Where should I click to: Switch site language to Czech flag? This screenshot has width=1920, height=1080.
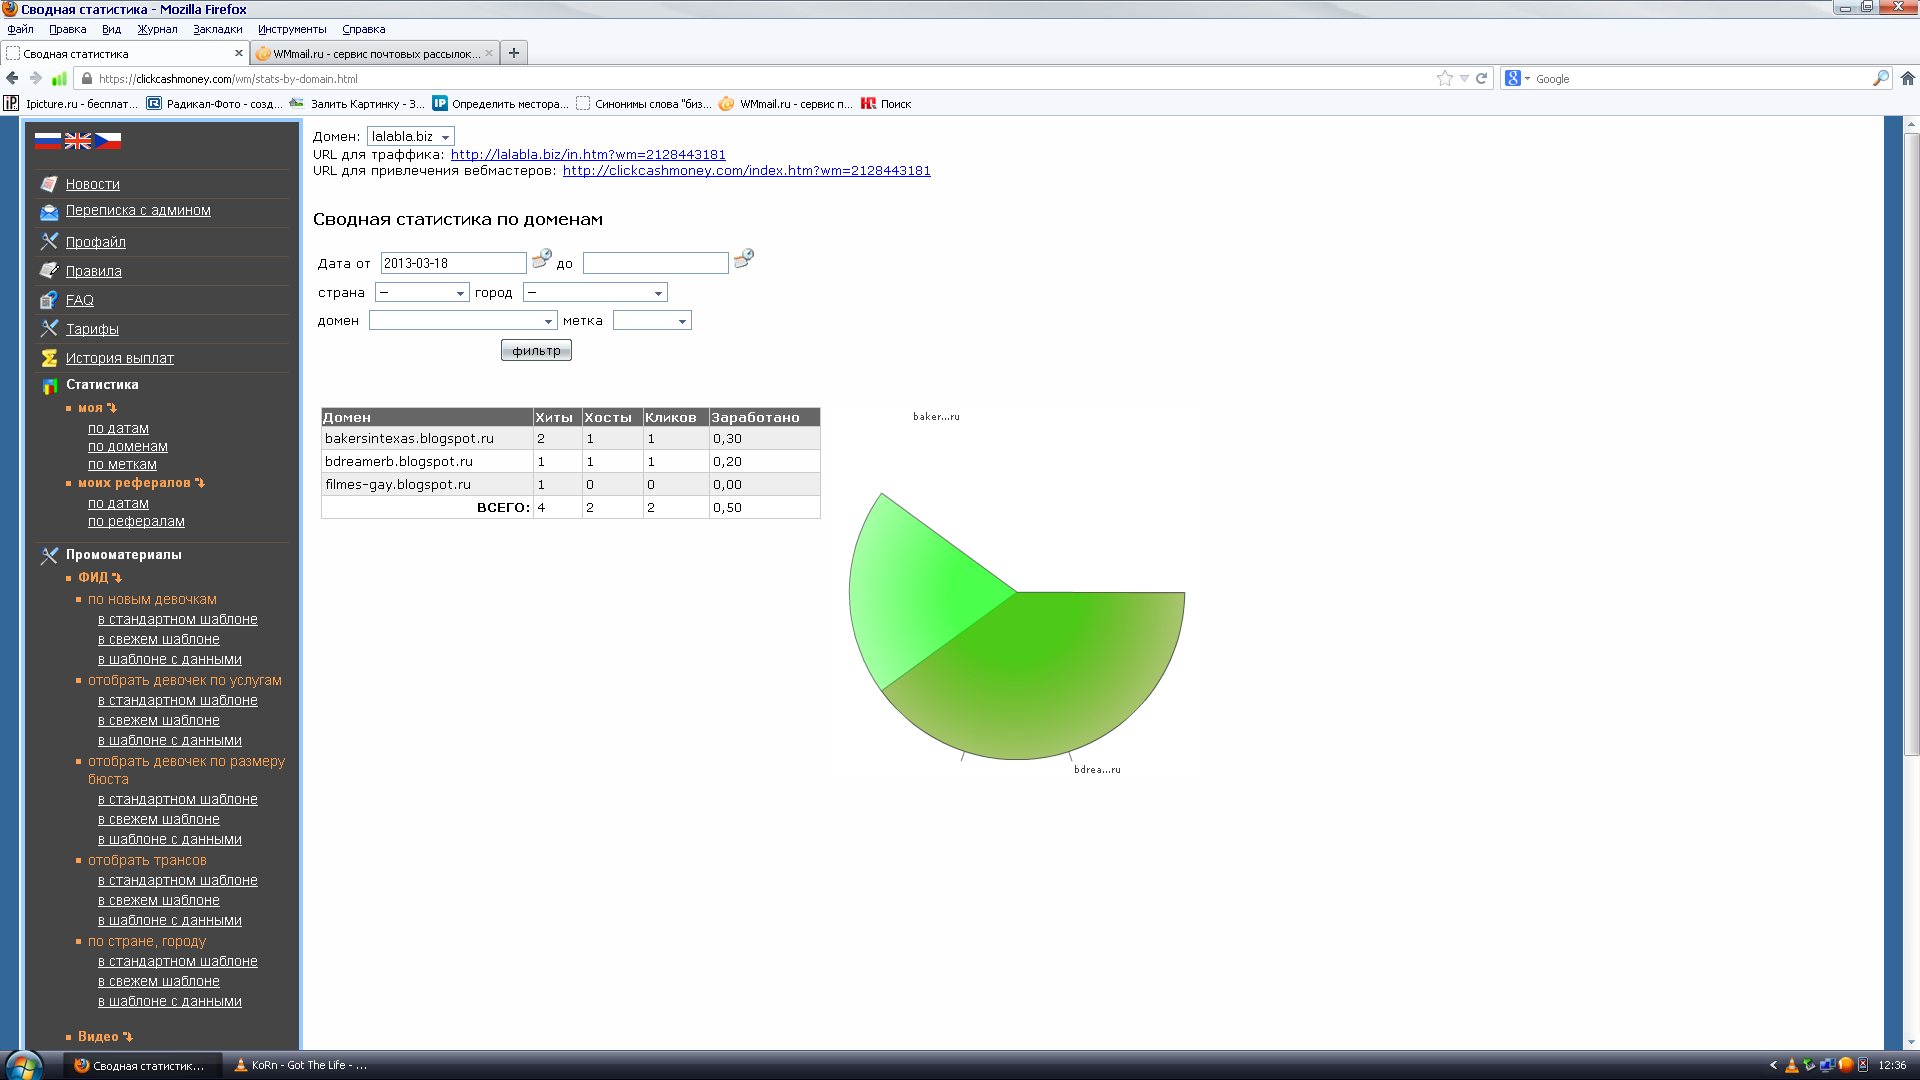click(x=107, y=141)
